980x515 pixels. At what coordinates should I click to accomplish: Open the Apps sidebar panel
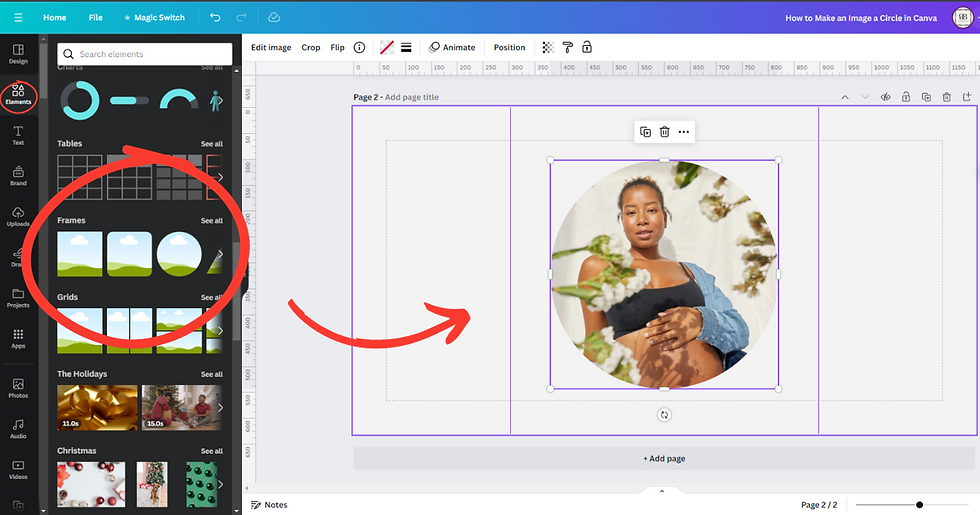(18, 339)
